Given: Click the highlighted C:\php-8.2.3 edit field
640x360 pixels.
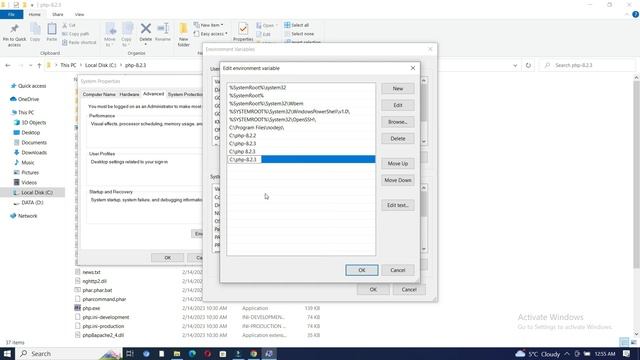Looking at the screenshot, I should (x=244, y=160).
